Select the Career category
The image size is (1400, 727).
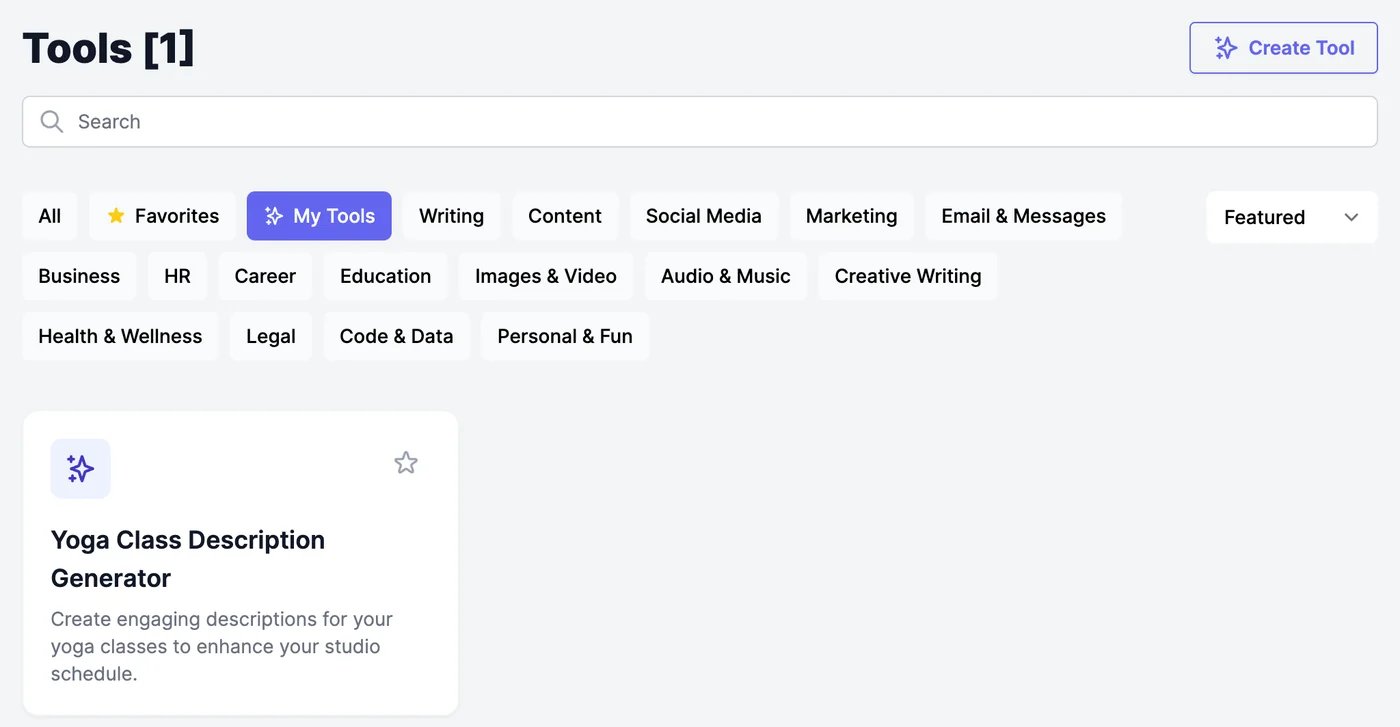coord(265,276)
